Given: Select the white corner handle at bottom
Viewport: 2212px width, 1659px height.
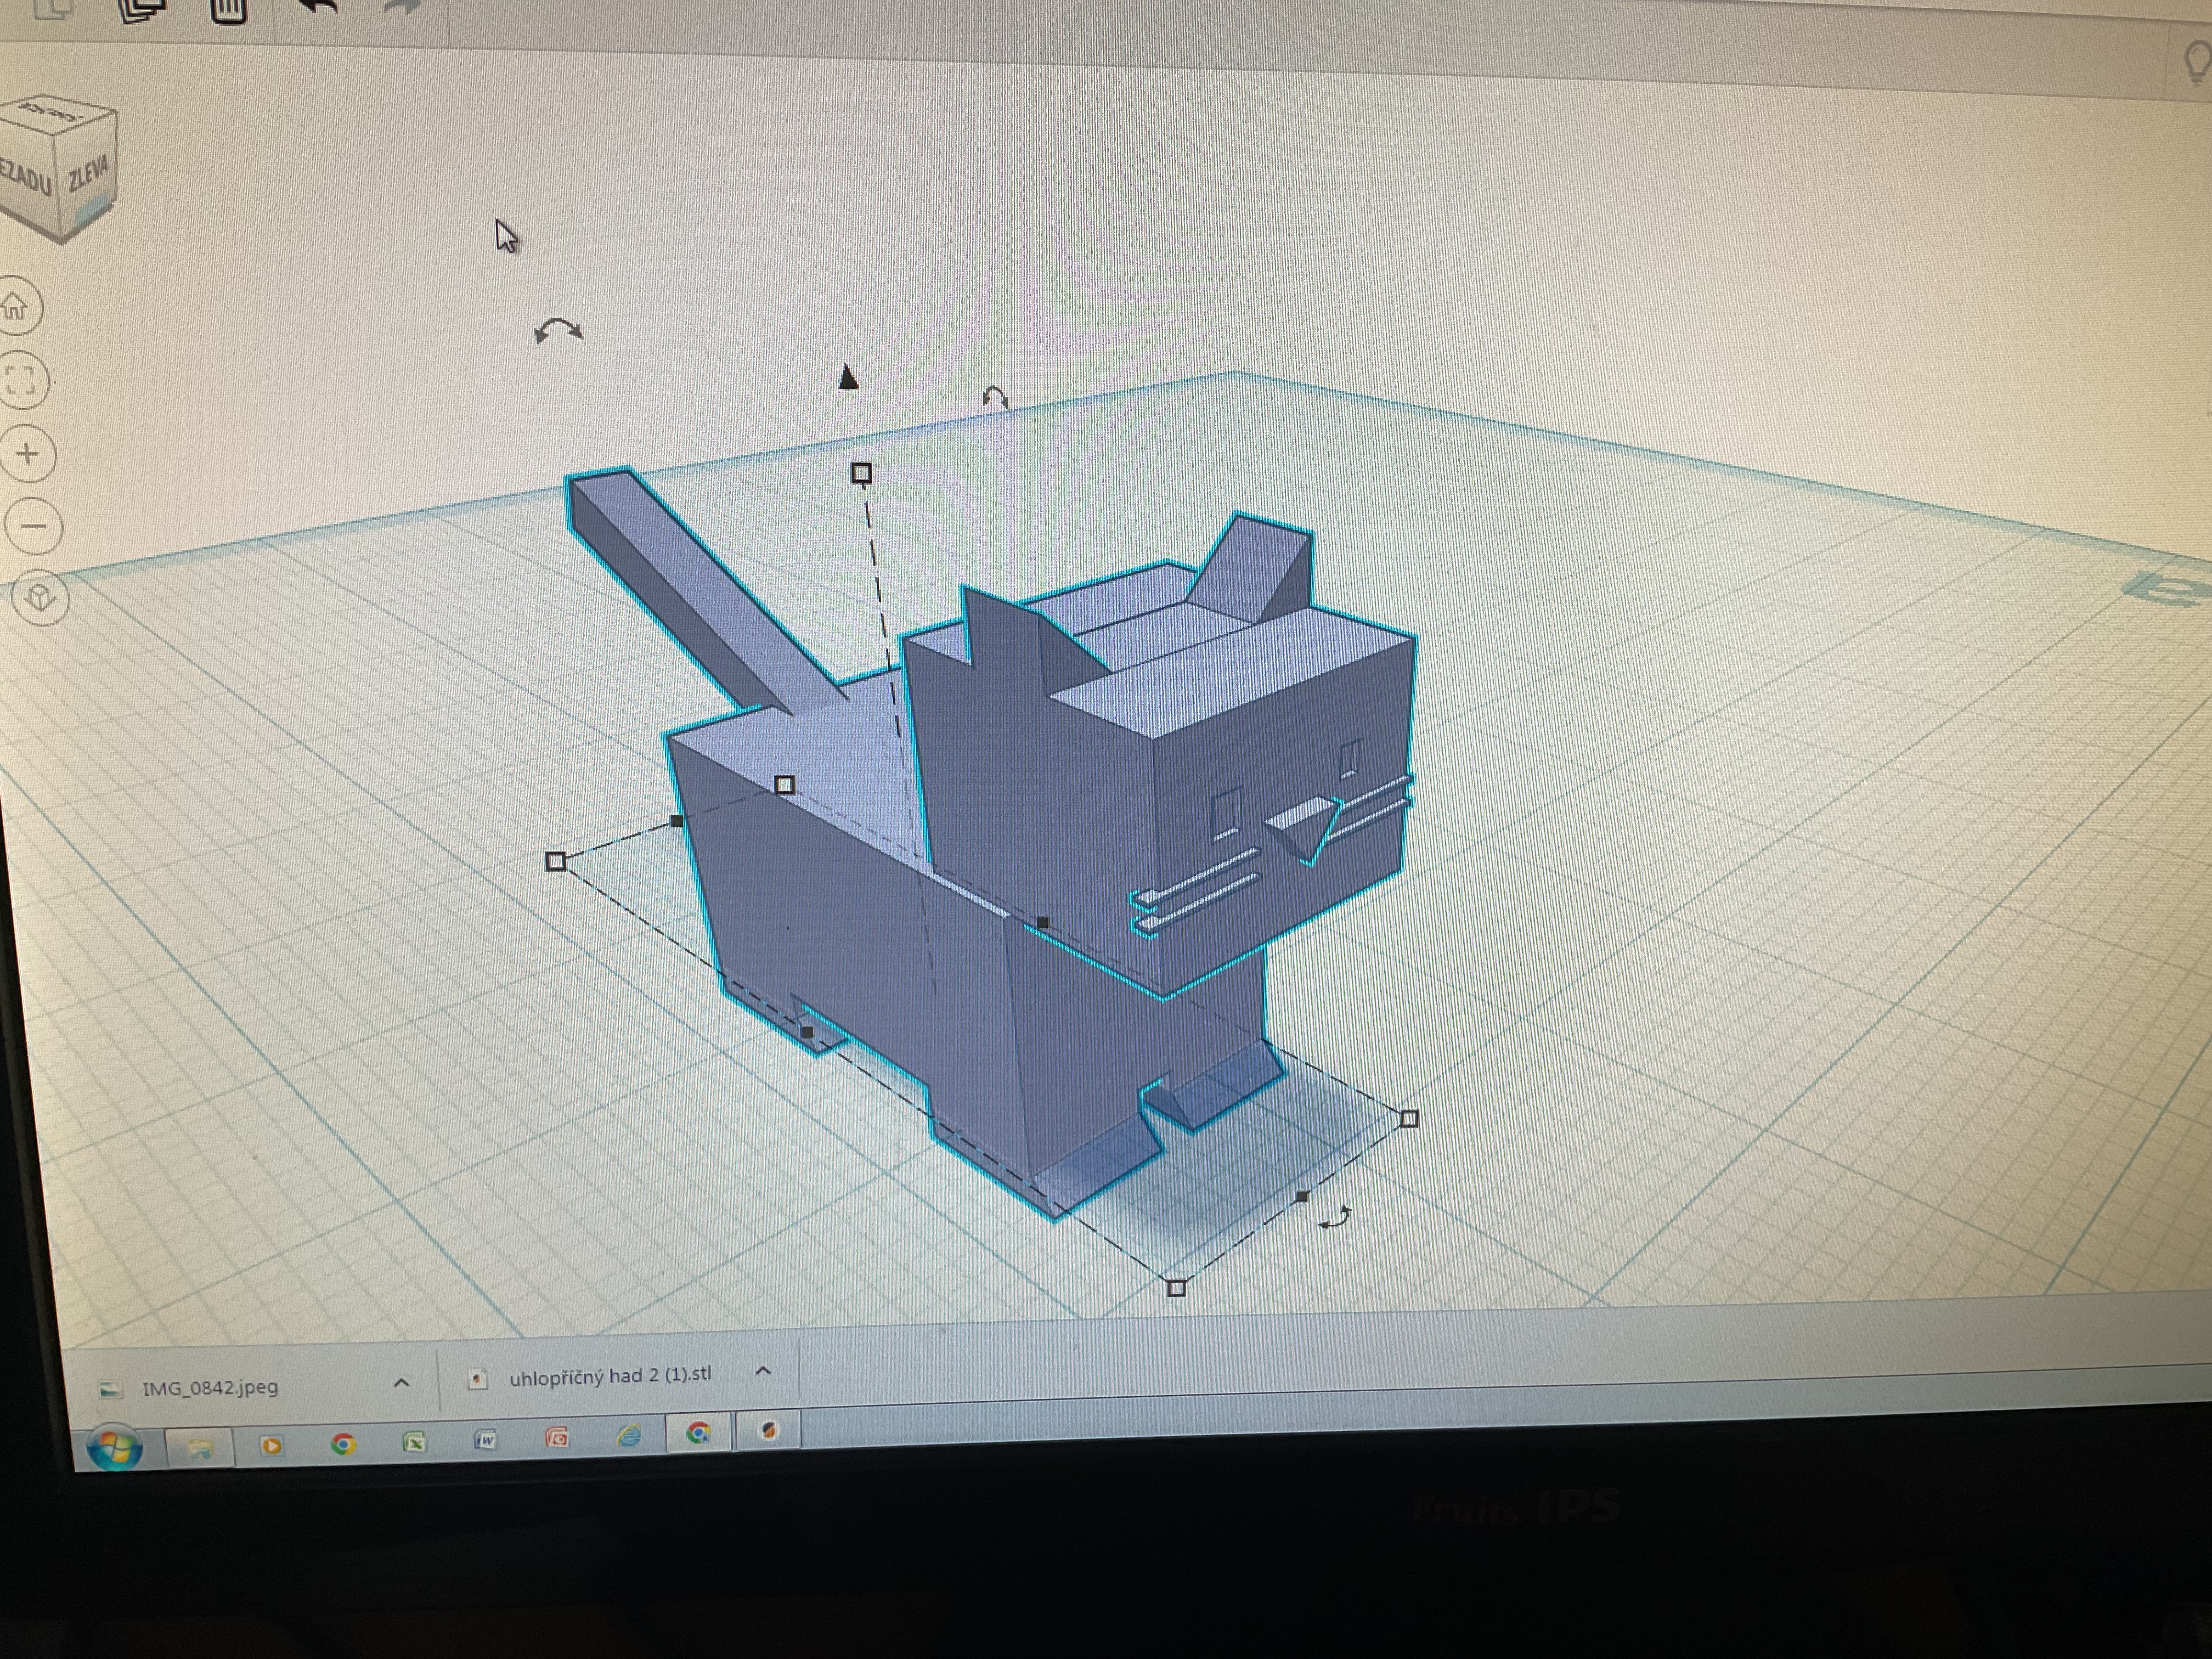Looking at the screenshot, I should [x=1176, y=1287].
